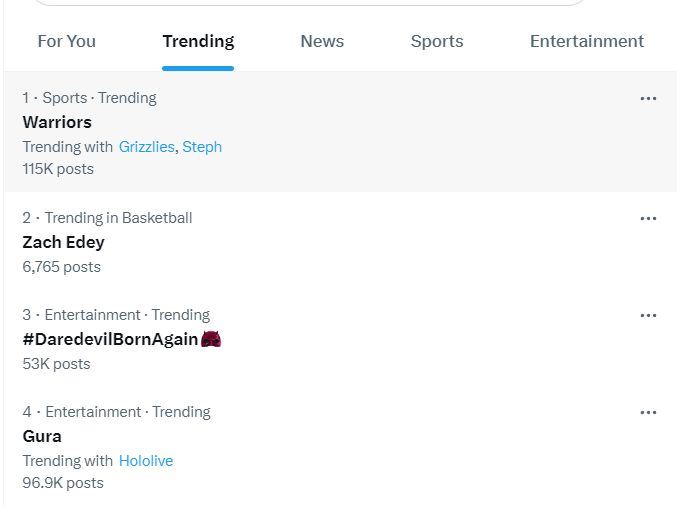Select the Trending tab
This screenshot has width=677, height=507.
coord(198,41)
